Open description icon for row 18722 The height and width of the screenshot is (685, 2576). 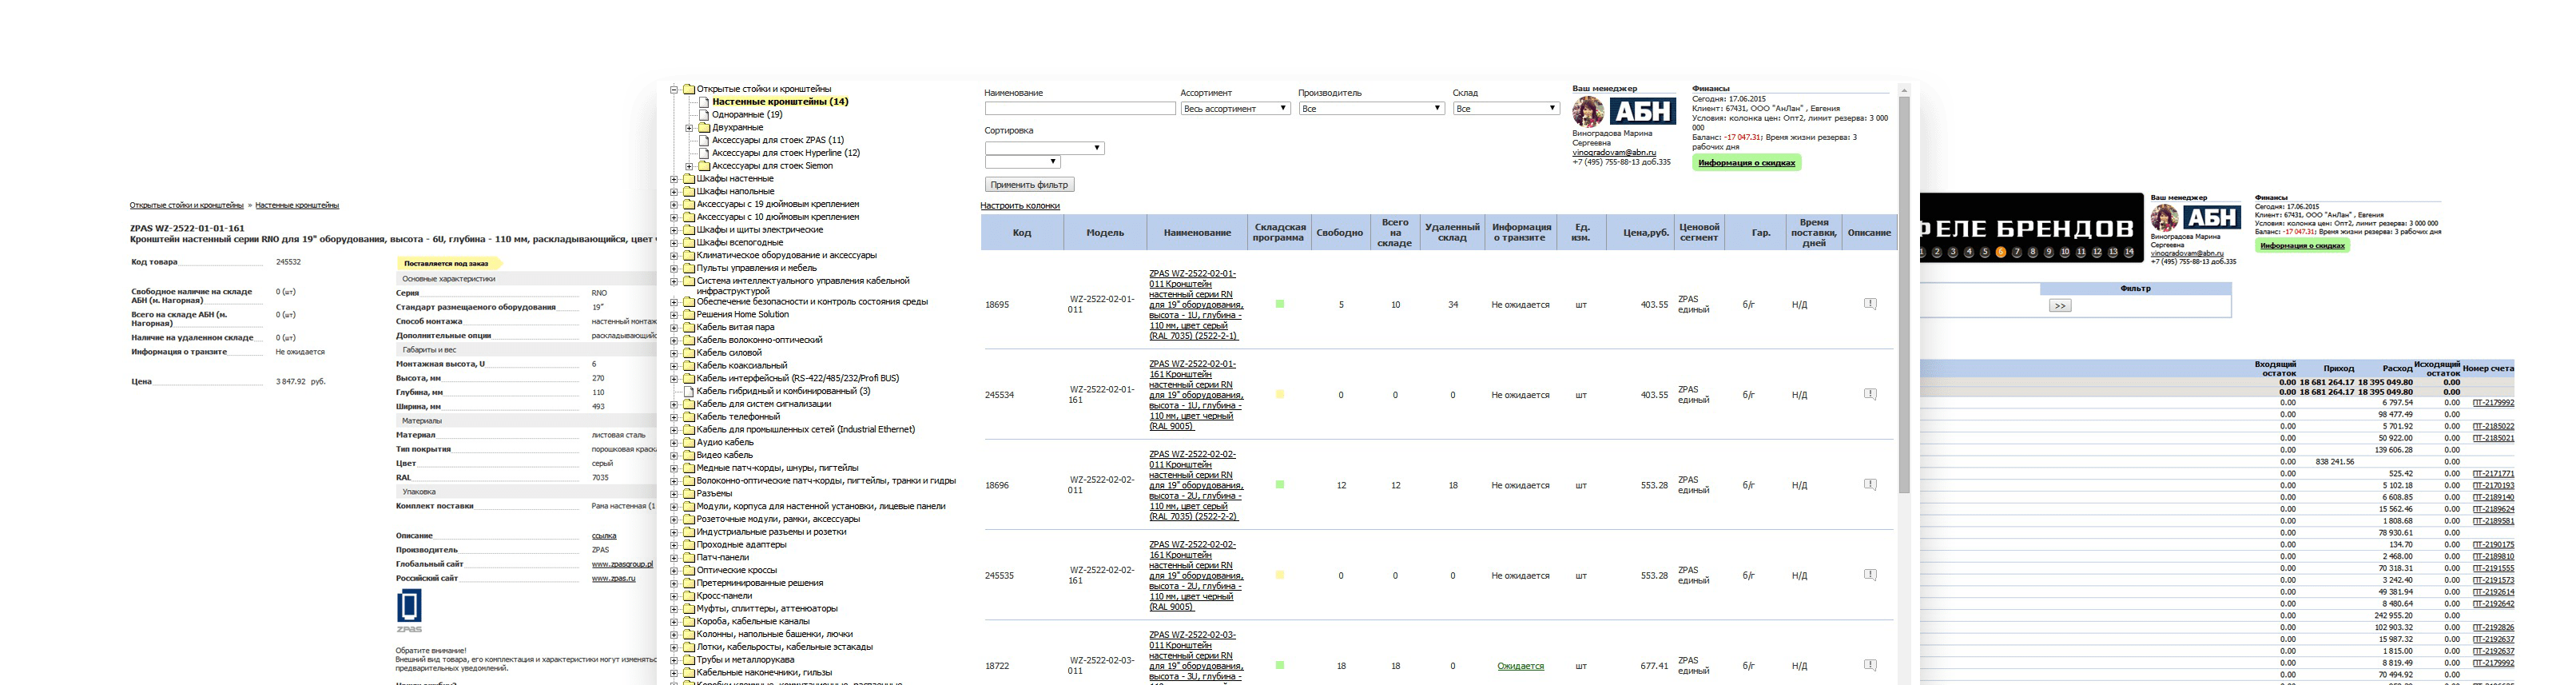click(x=1870, y=664)
